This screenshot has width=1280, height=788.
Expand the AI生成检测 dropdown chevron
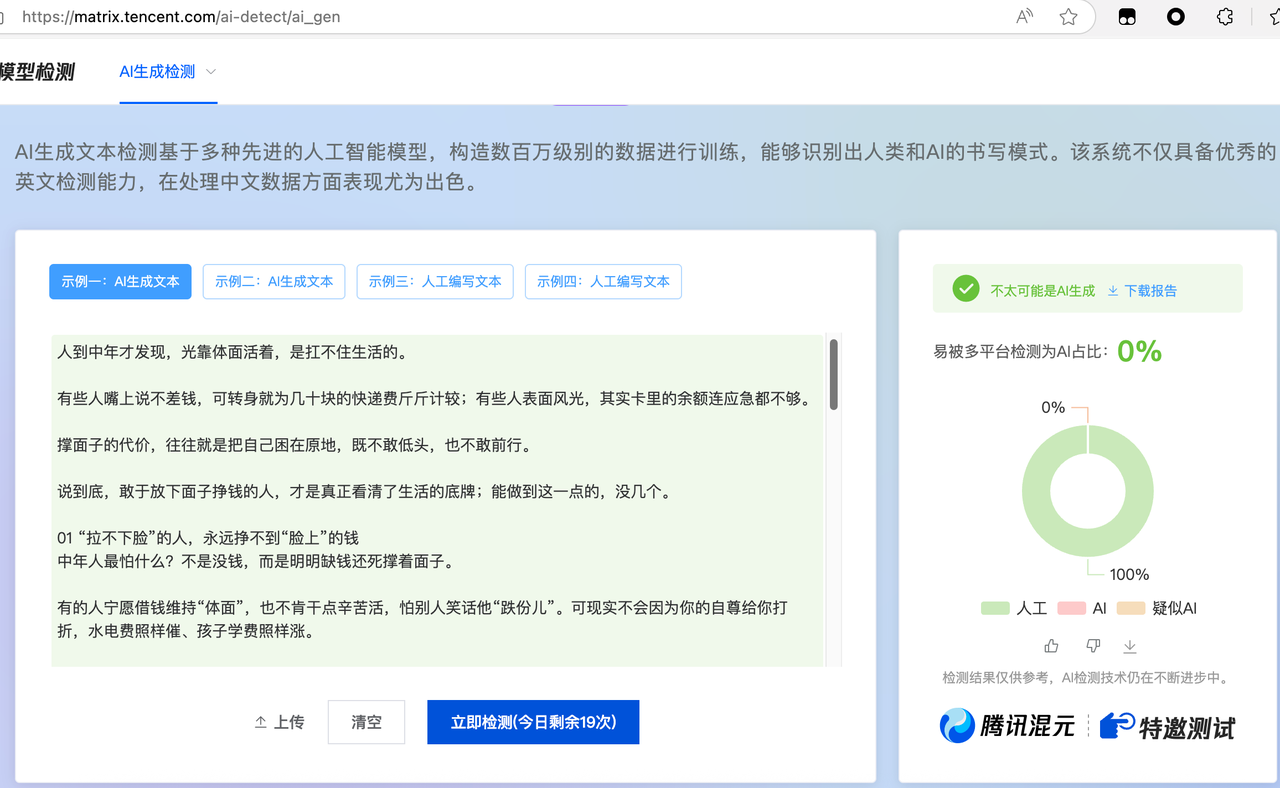211,72
